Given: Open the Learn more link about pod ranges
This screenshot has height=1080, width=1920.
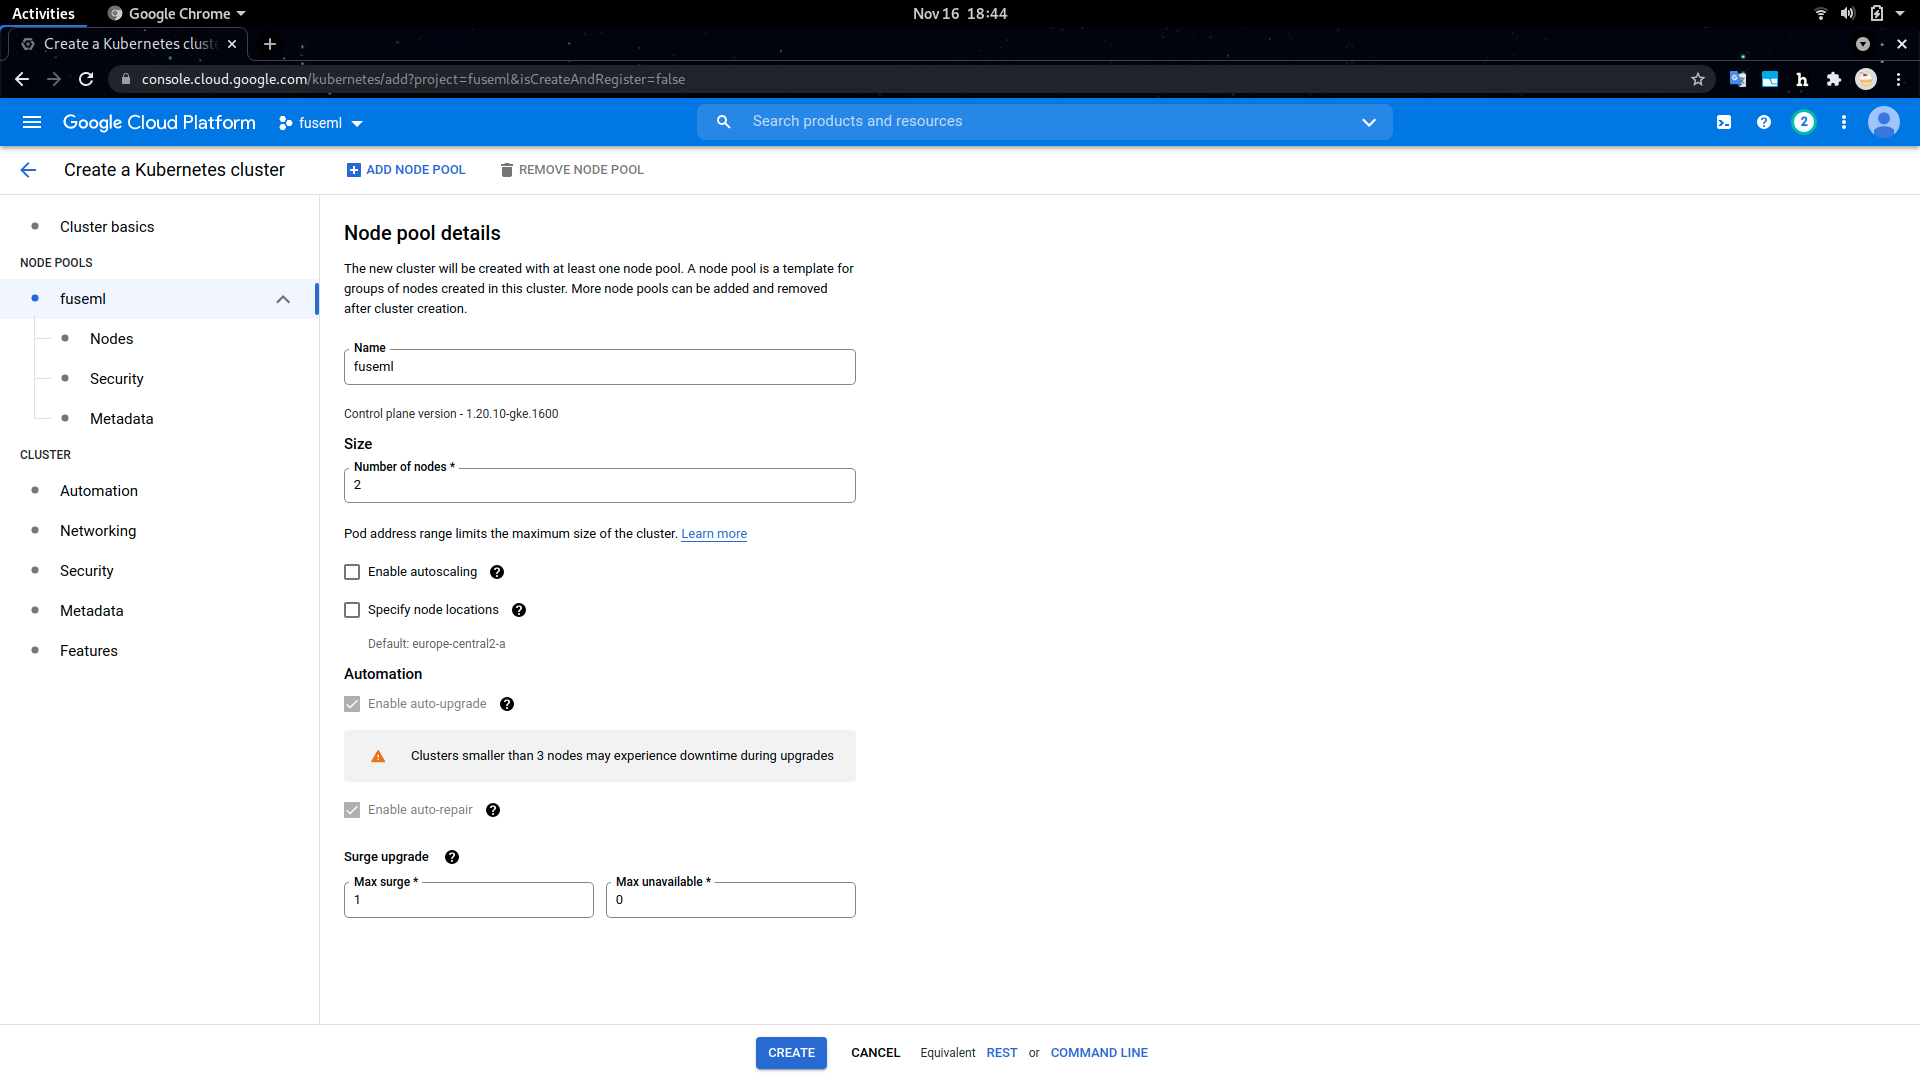Looking at the screenshot, I should [713, 533].
